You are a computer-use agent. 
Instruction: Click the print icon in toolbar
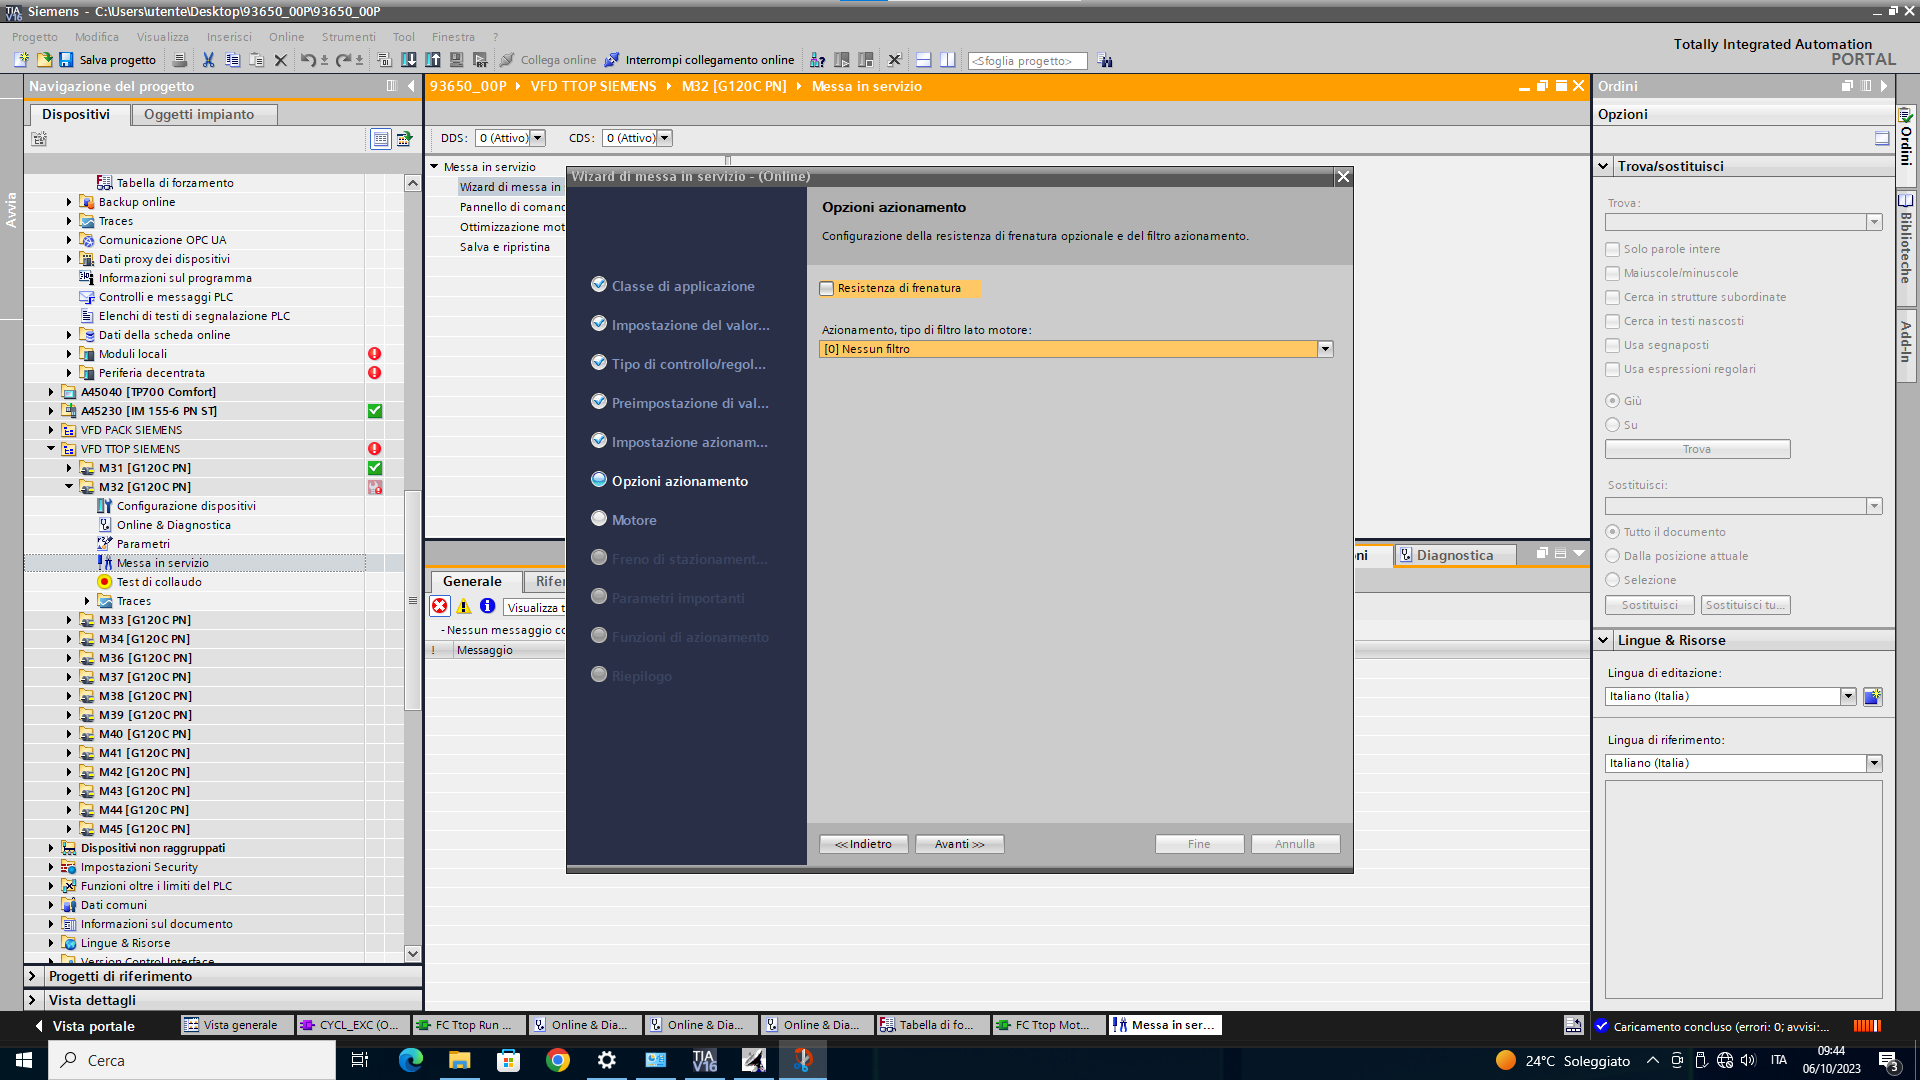coord(180,60)
